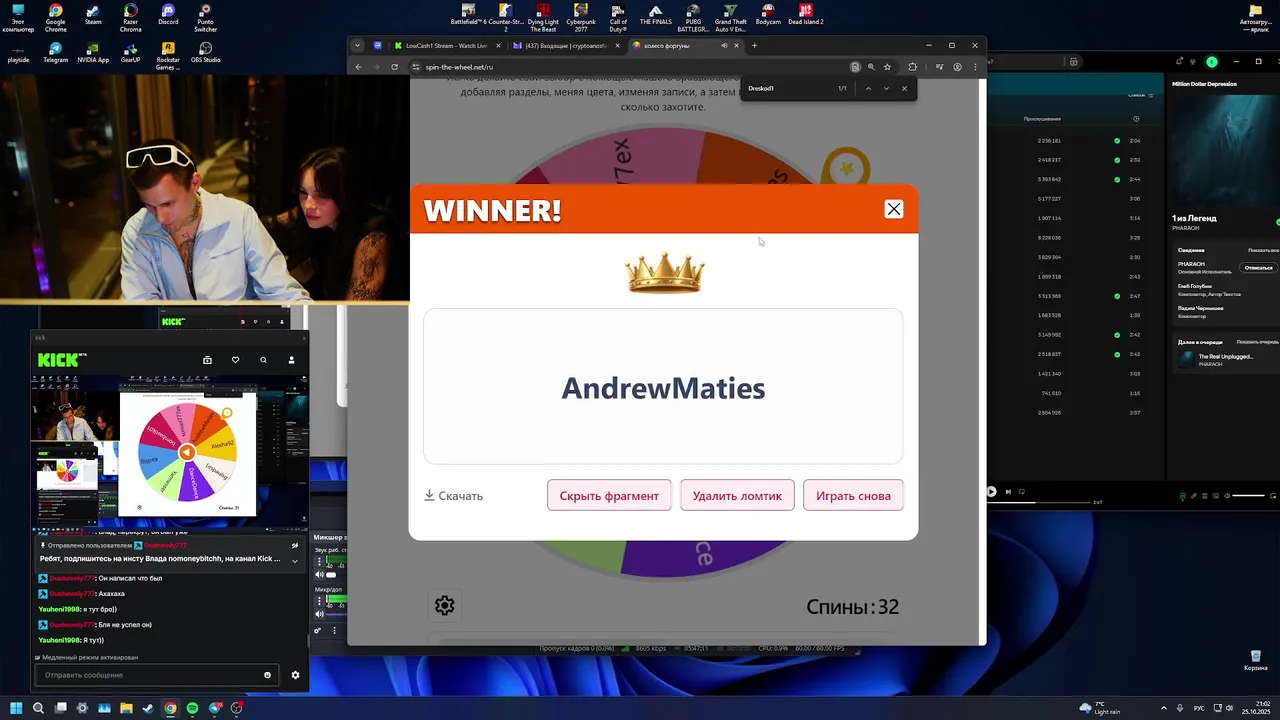Click the Отписаться button for PHARAOH
The height and width of the screenshot is (720, 1280).
click(x=1258, y=268)
